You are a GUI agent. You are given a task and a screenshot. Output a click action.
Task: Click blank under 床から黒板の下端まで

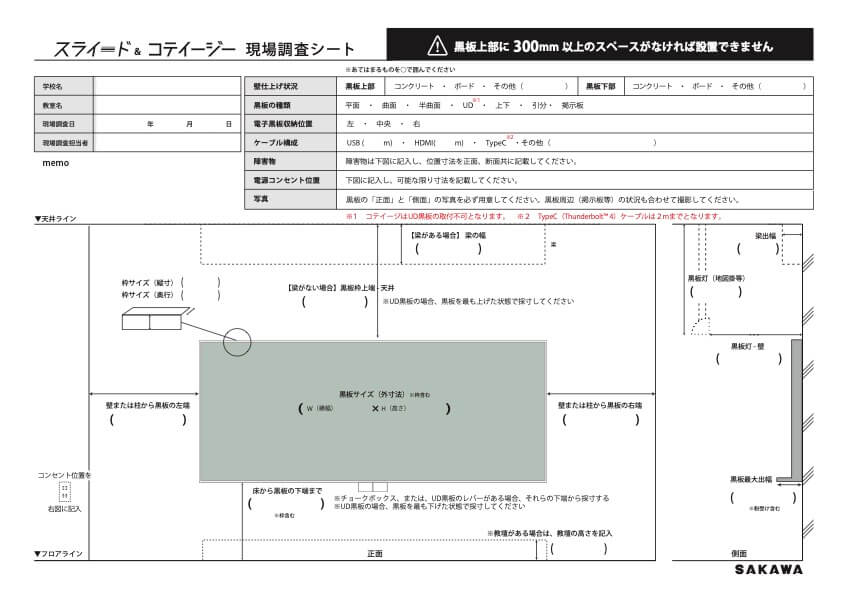286,503
